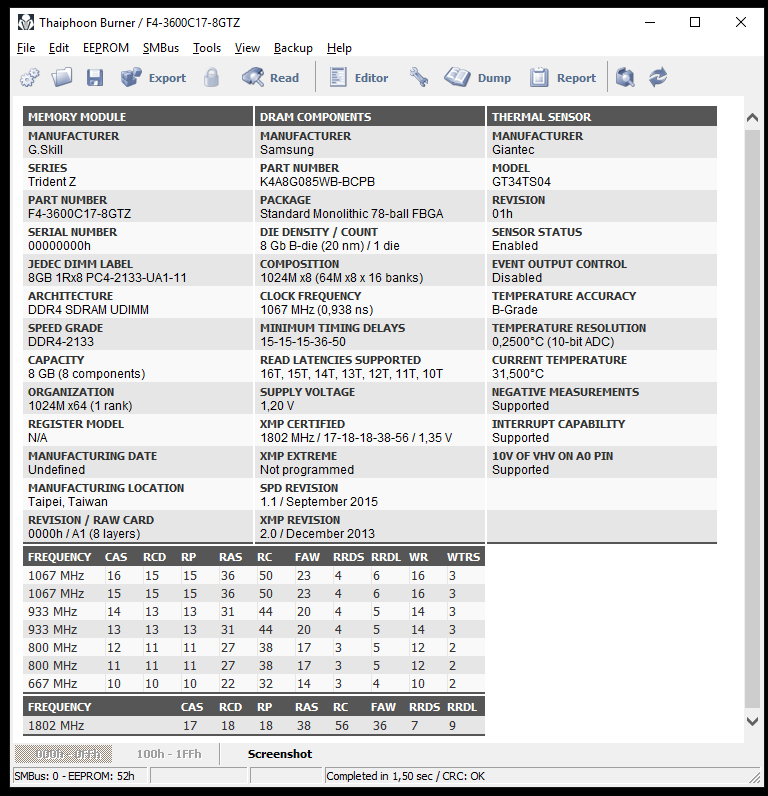Viewport: 768px width, 796px height.
Task: Click 667 MHz row in frequency table
Action: 254,684
